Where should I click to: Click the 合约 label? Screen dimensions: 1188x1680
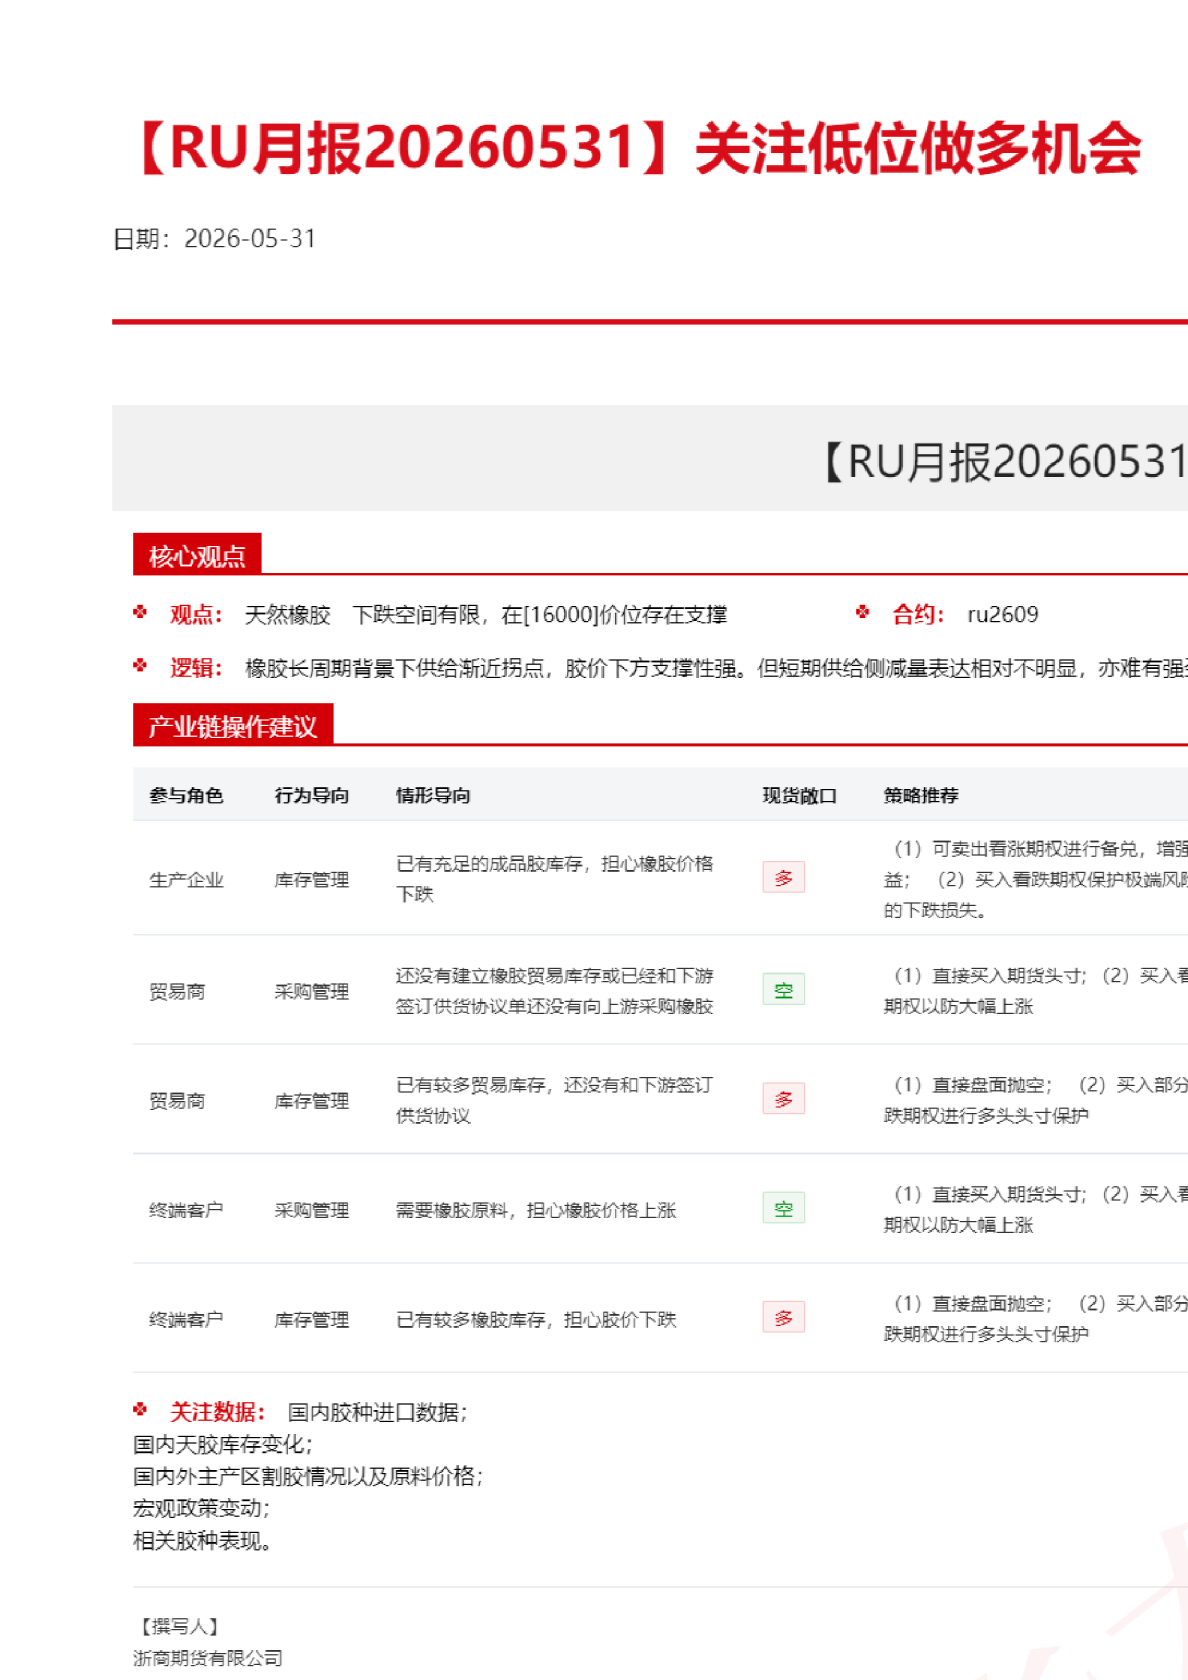coord(918,614)
